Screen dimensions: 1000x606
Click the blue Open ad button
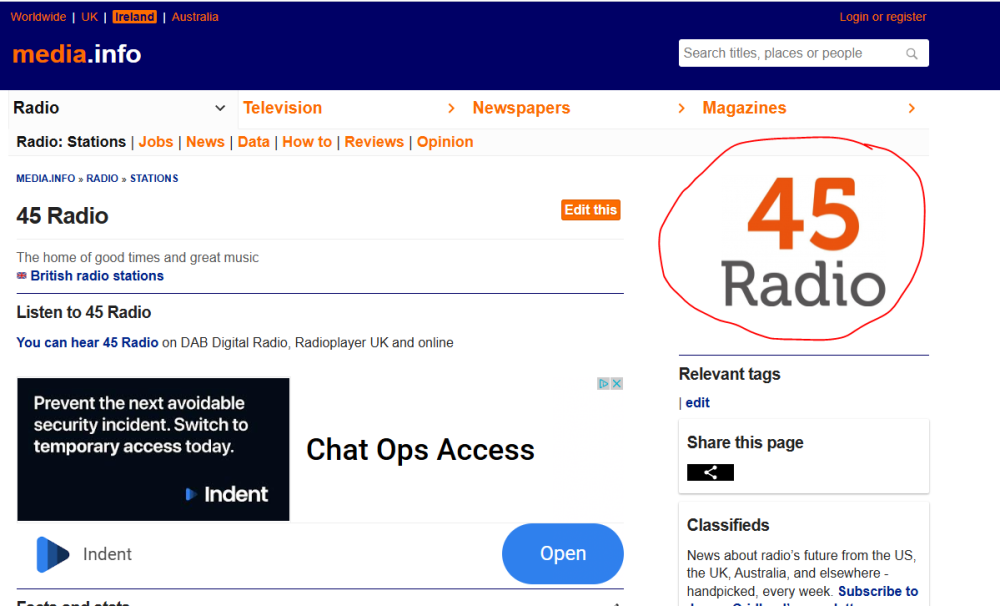pos(562,554)
